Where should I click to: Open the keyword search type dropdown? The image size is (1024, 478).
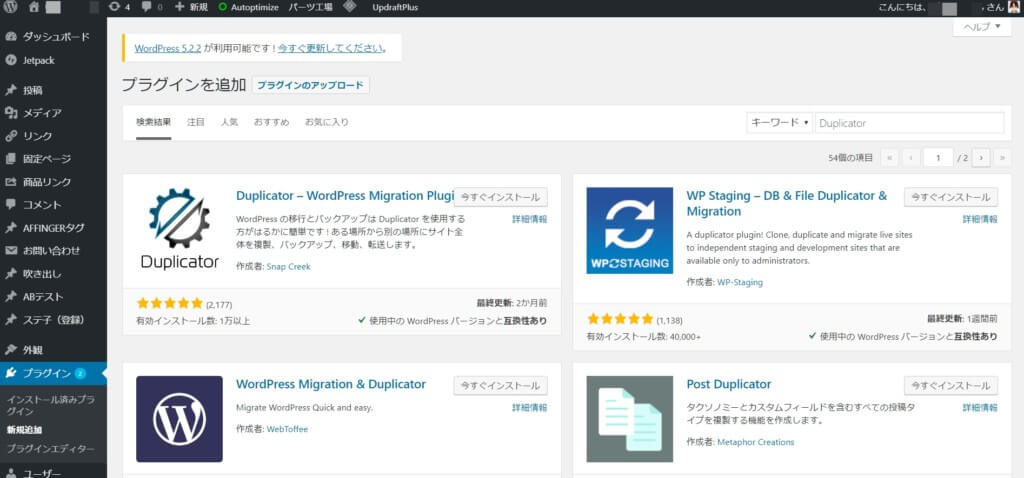[x=779, y=123]
